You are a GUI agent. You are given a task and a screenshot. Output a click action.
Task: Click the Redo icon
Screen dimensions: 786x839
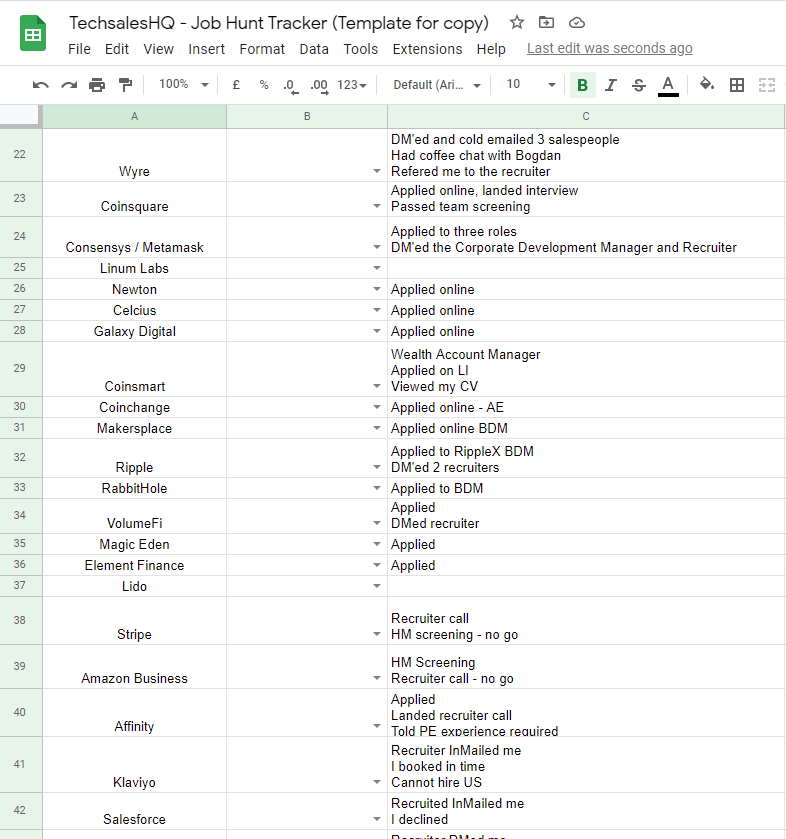[69, 85]
